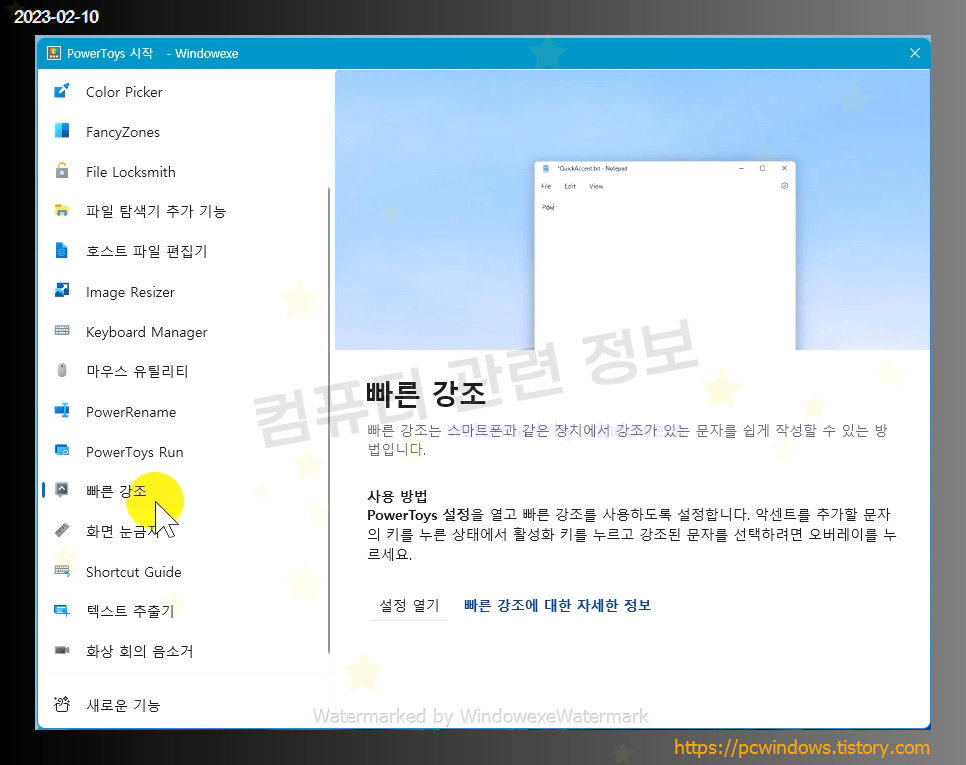Go to Image Resizer page

coord(184,292)
